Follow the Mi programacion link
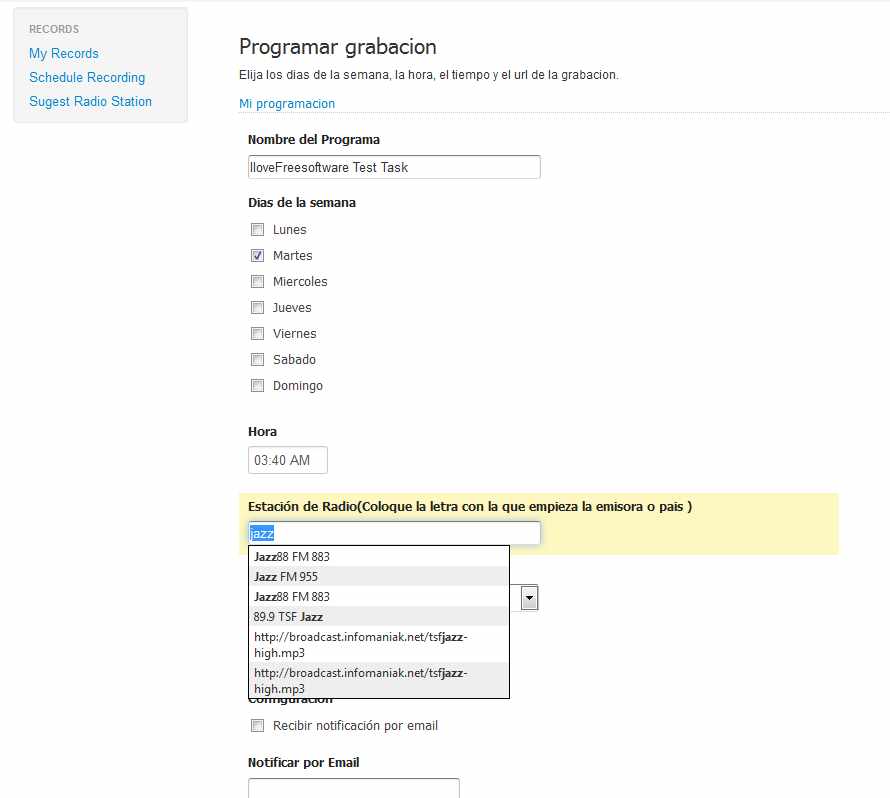 (x=287, y=103)
